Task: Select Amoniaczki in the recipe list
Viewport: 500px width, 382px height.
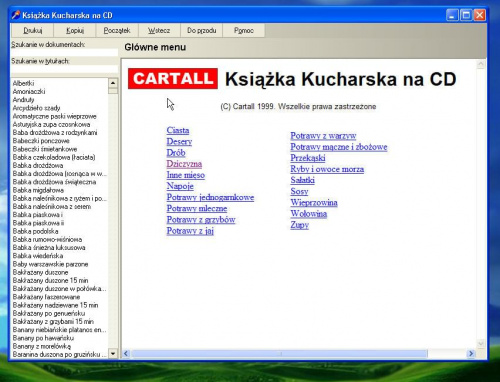Action: (29, 91)
